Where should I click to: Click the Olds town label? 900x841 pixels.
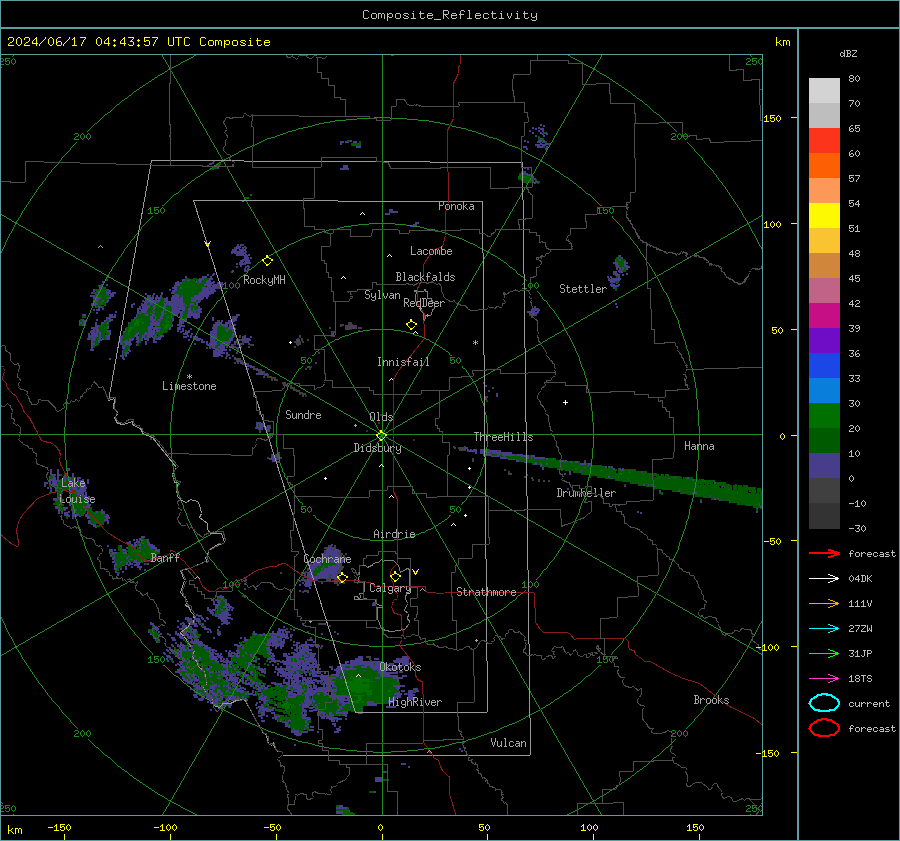click(381, 417)
